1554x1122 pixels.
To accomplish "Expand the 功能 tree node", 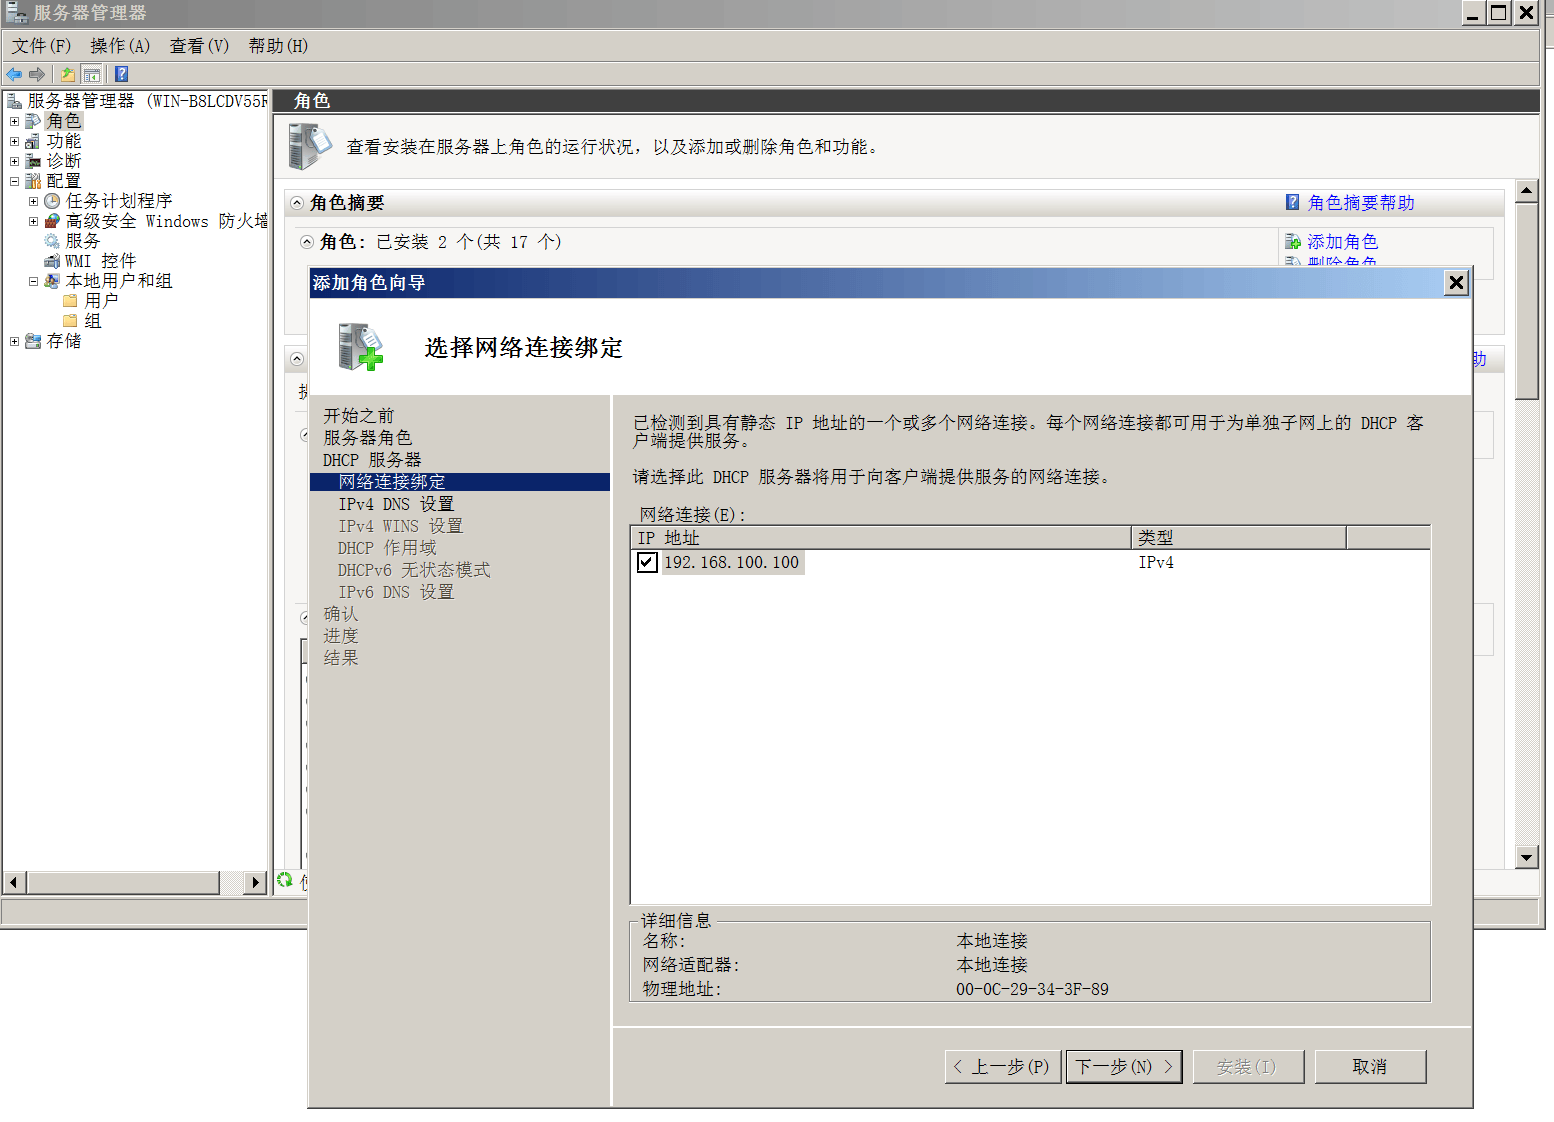I will 14,141.
